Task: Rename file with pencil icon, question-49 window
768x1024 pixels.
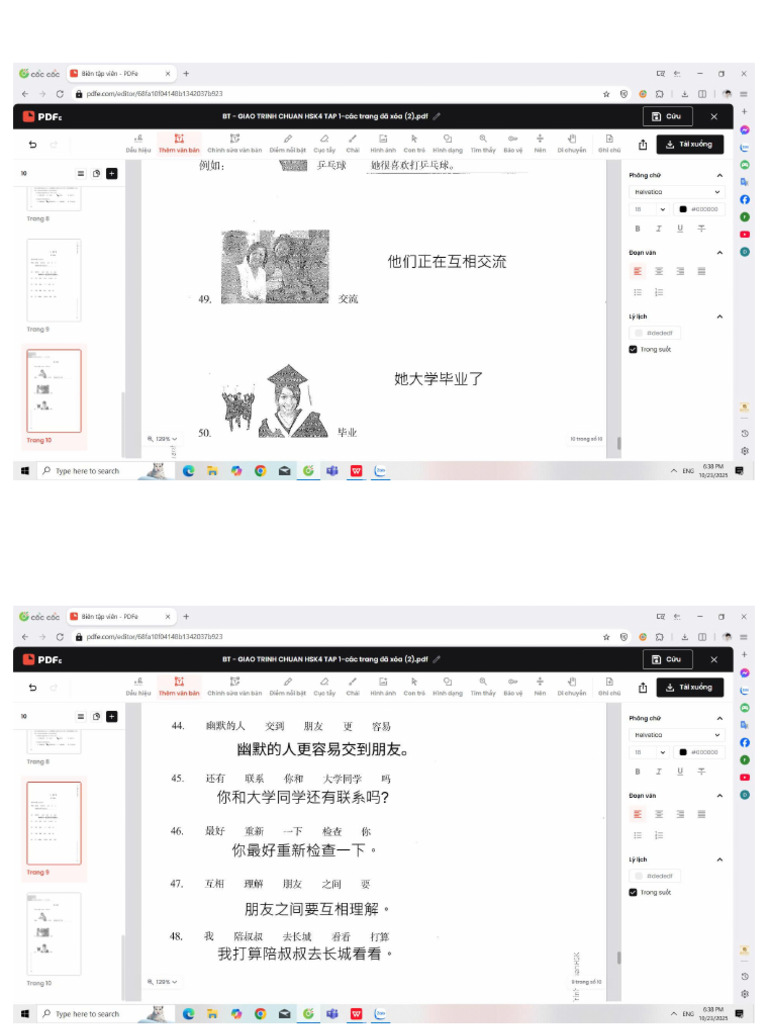Action: tap(437, 116)
